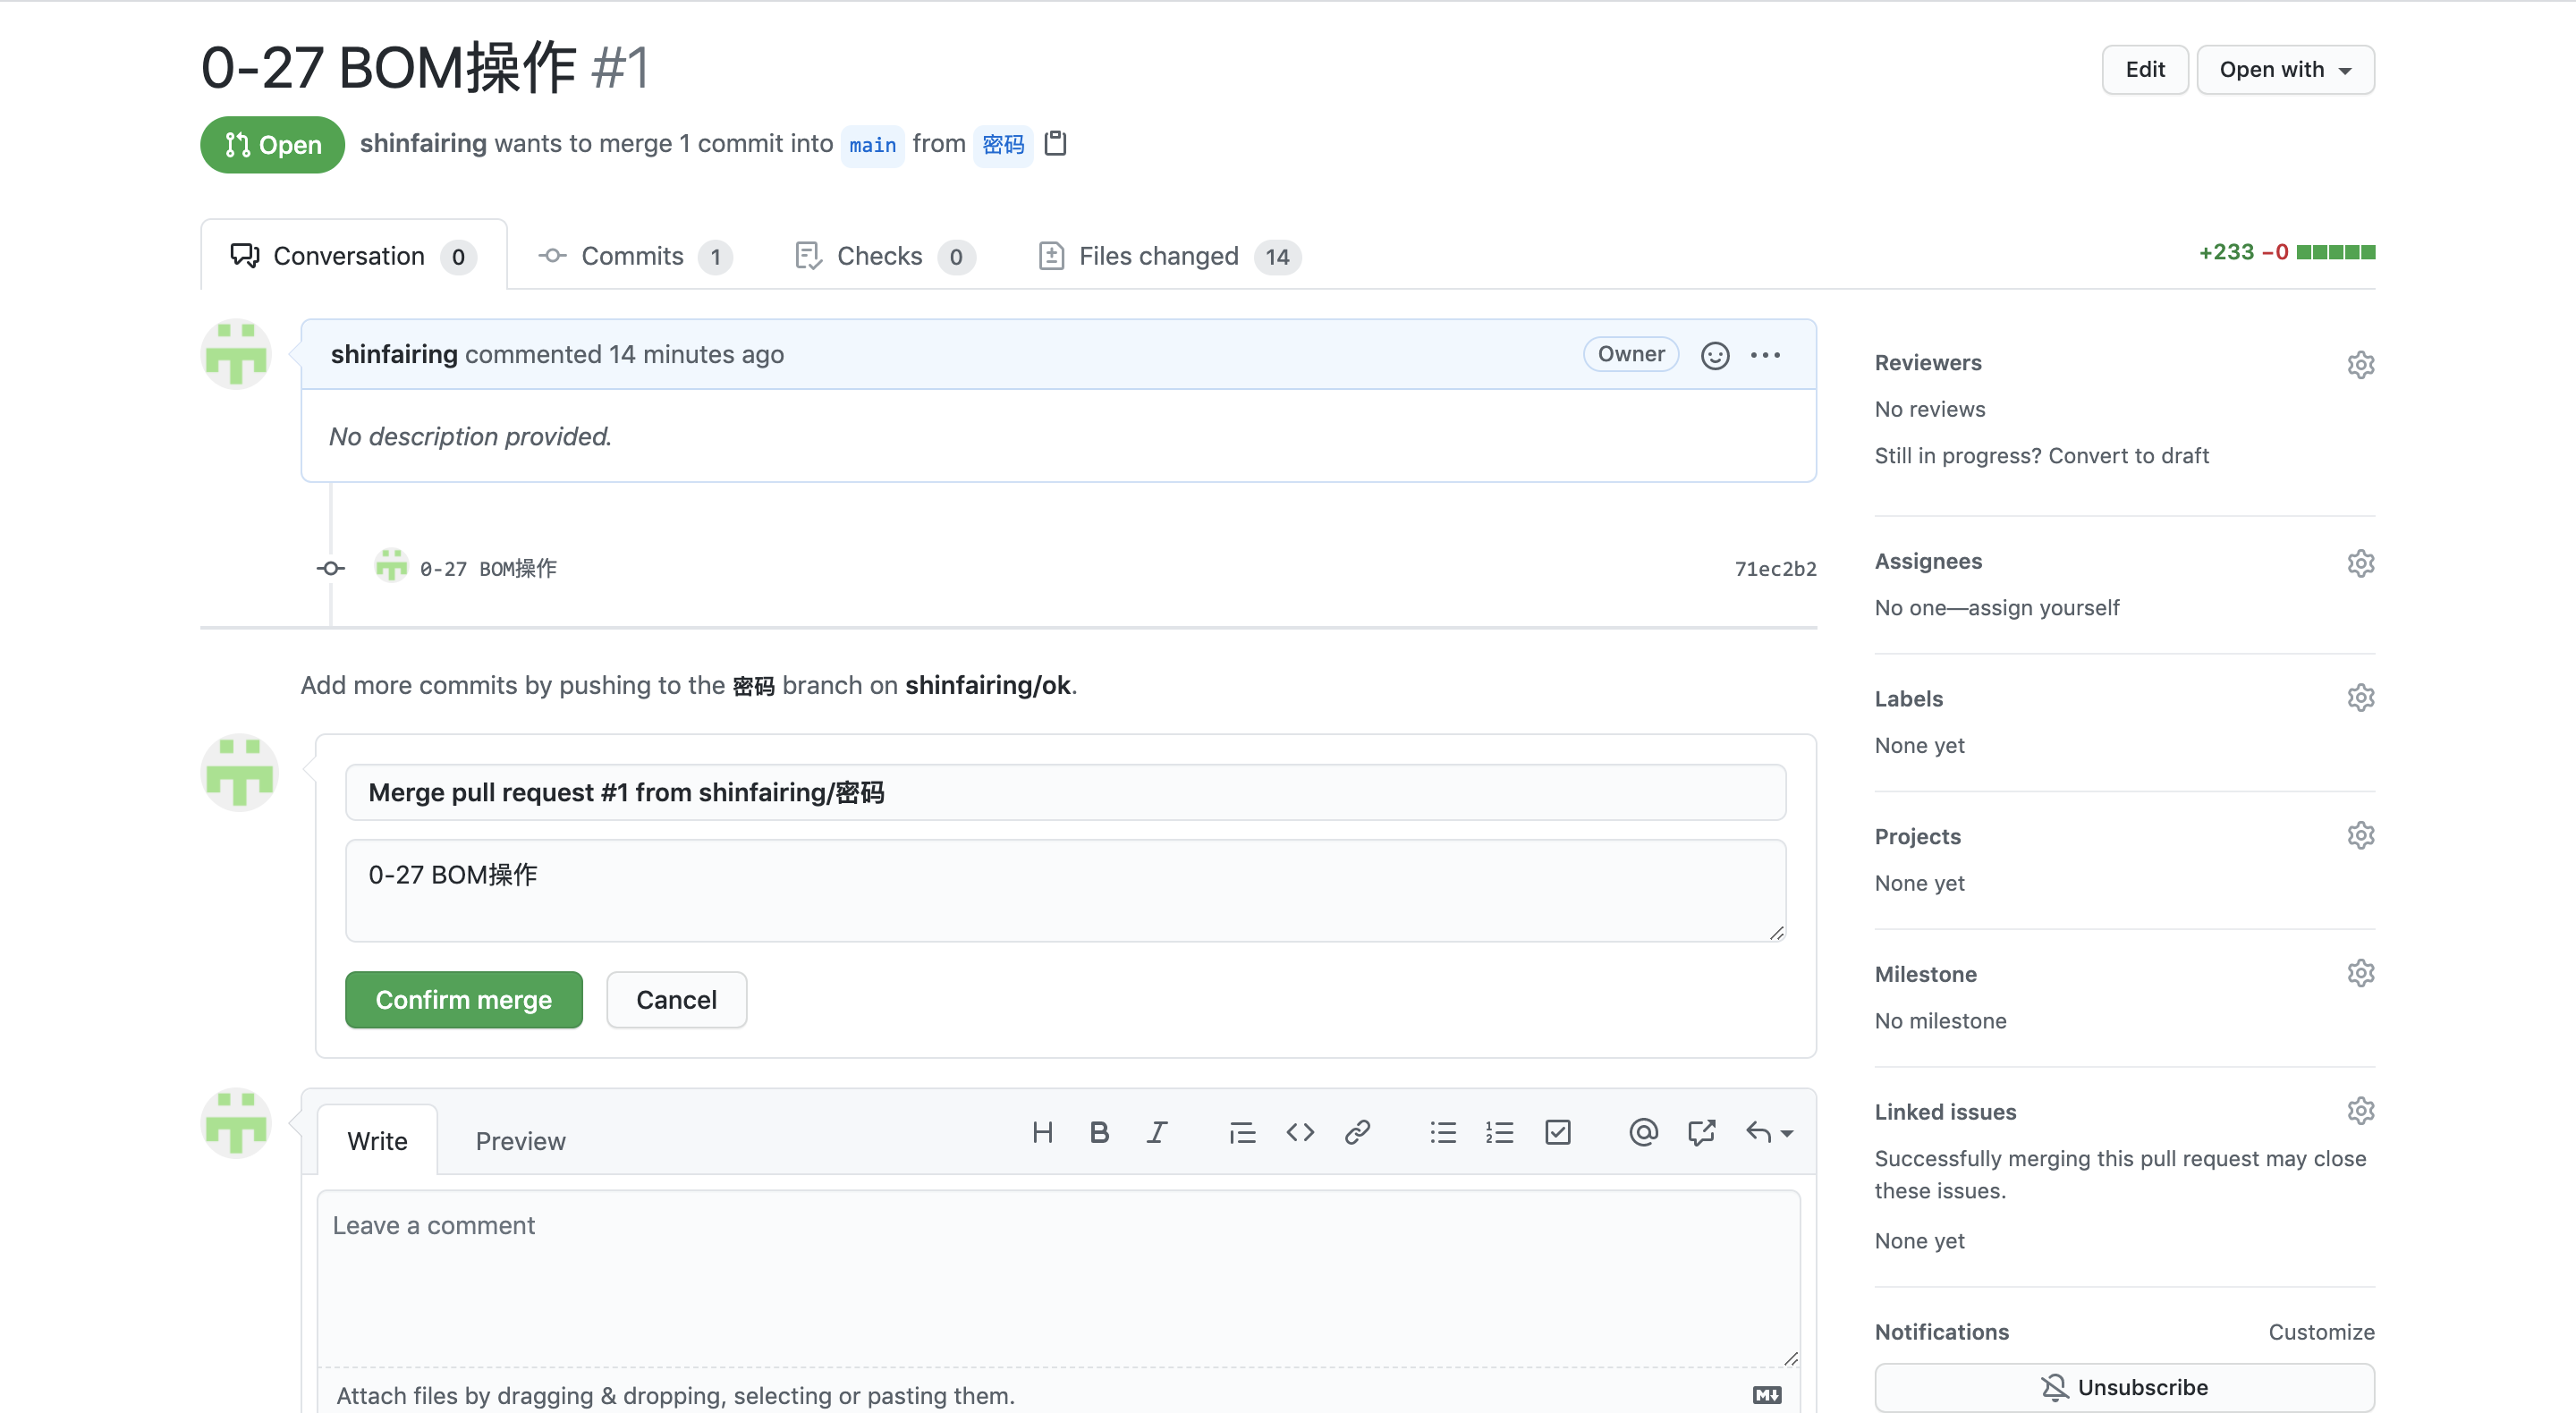Insert a task list with the checkbox icon
The height and width of the screenshot is (1413, 2576).
1557,1132
